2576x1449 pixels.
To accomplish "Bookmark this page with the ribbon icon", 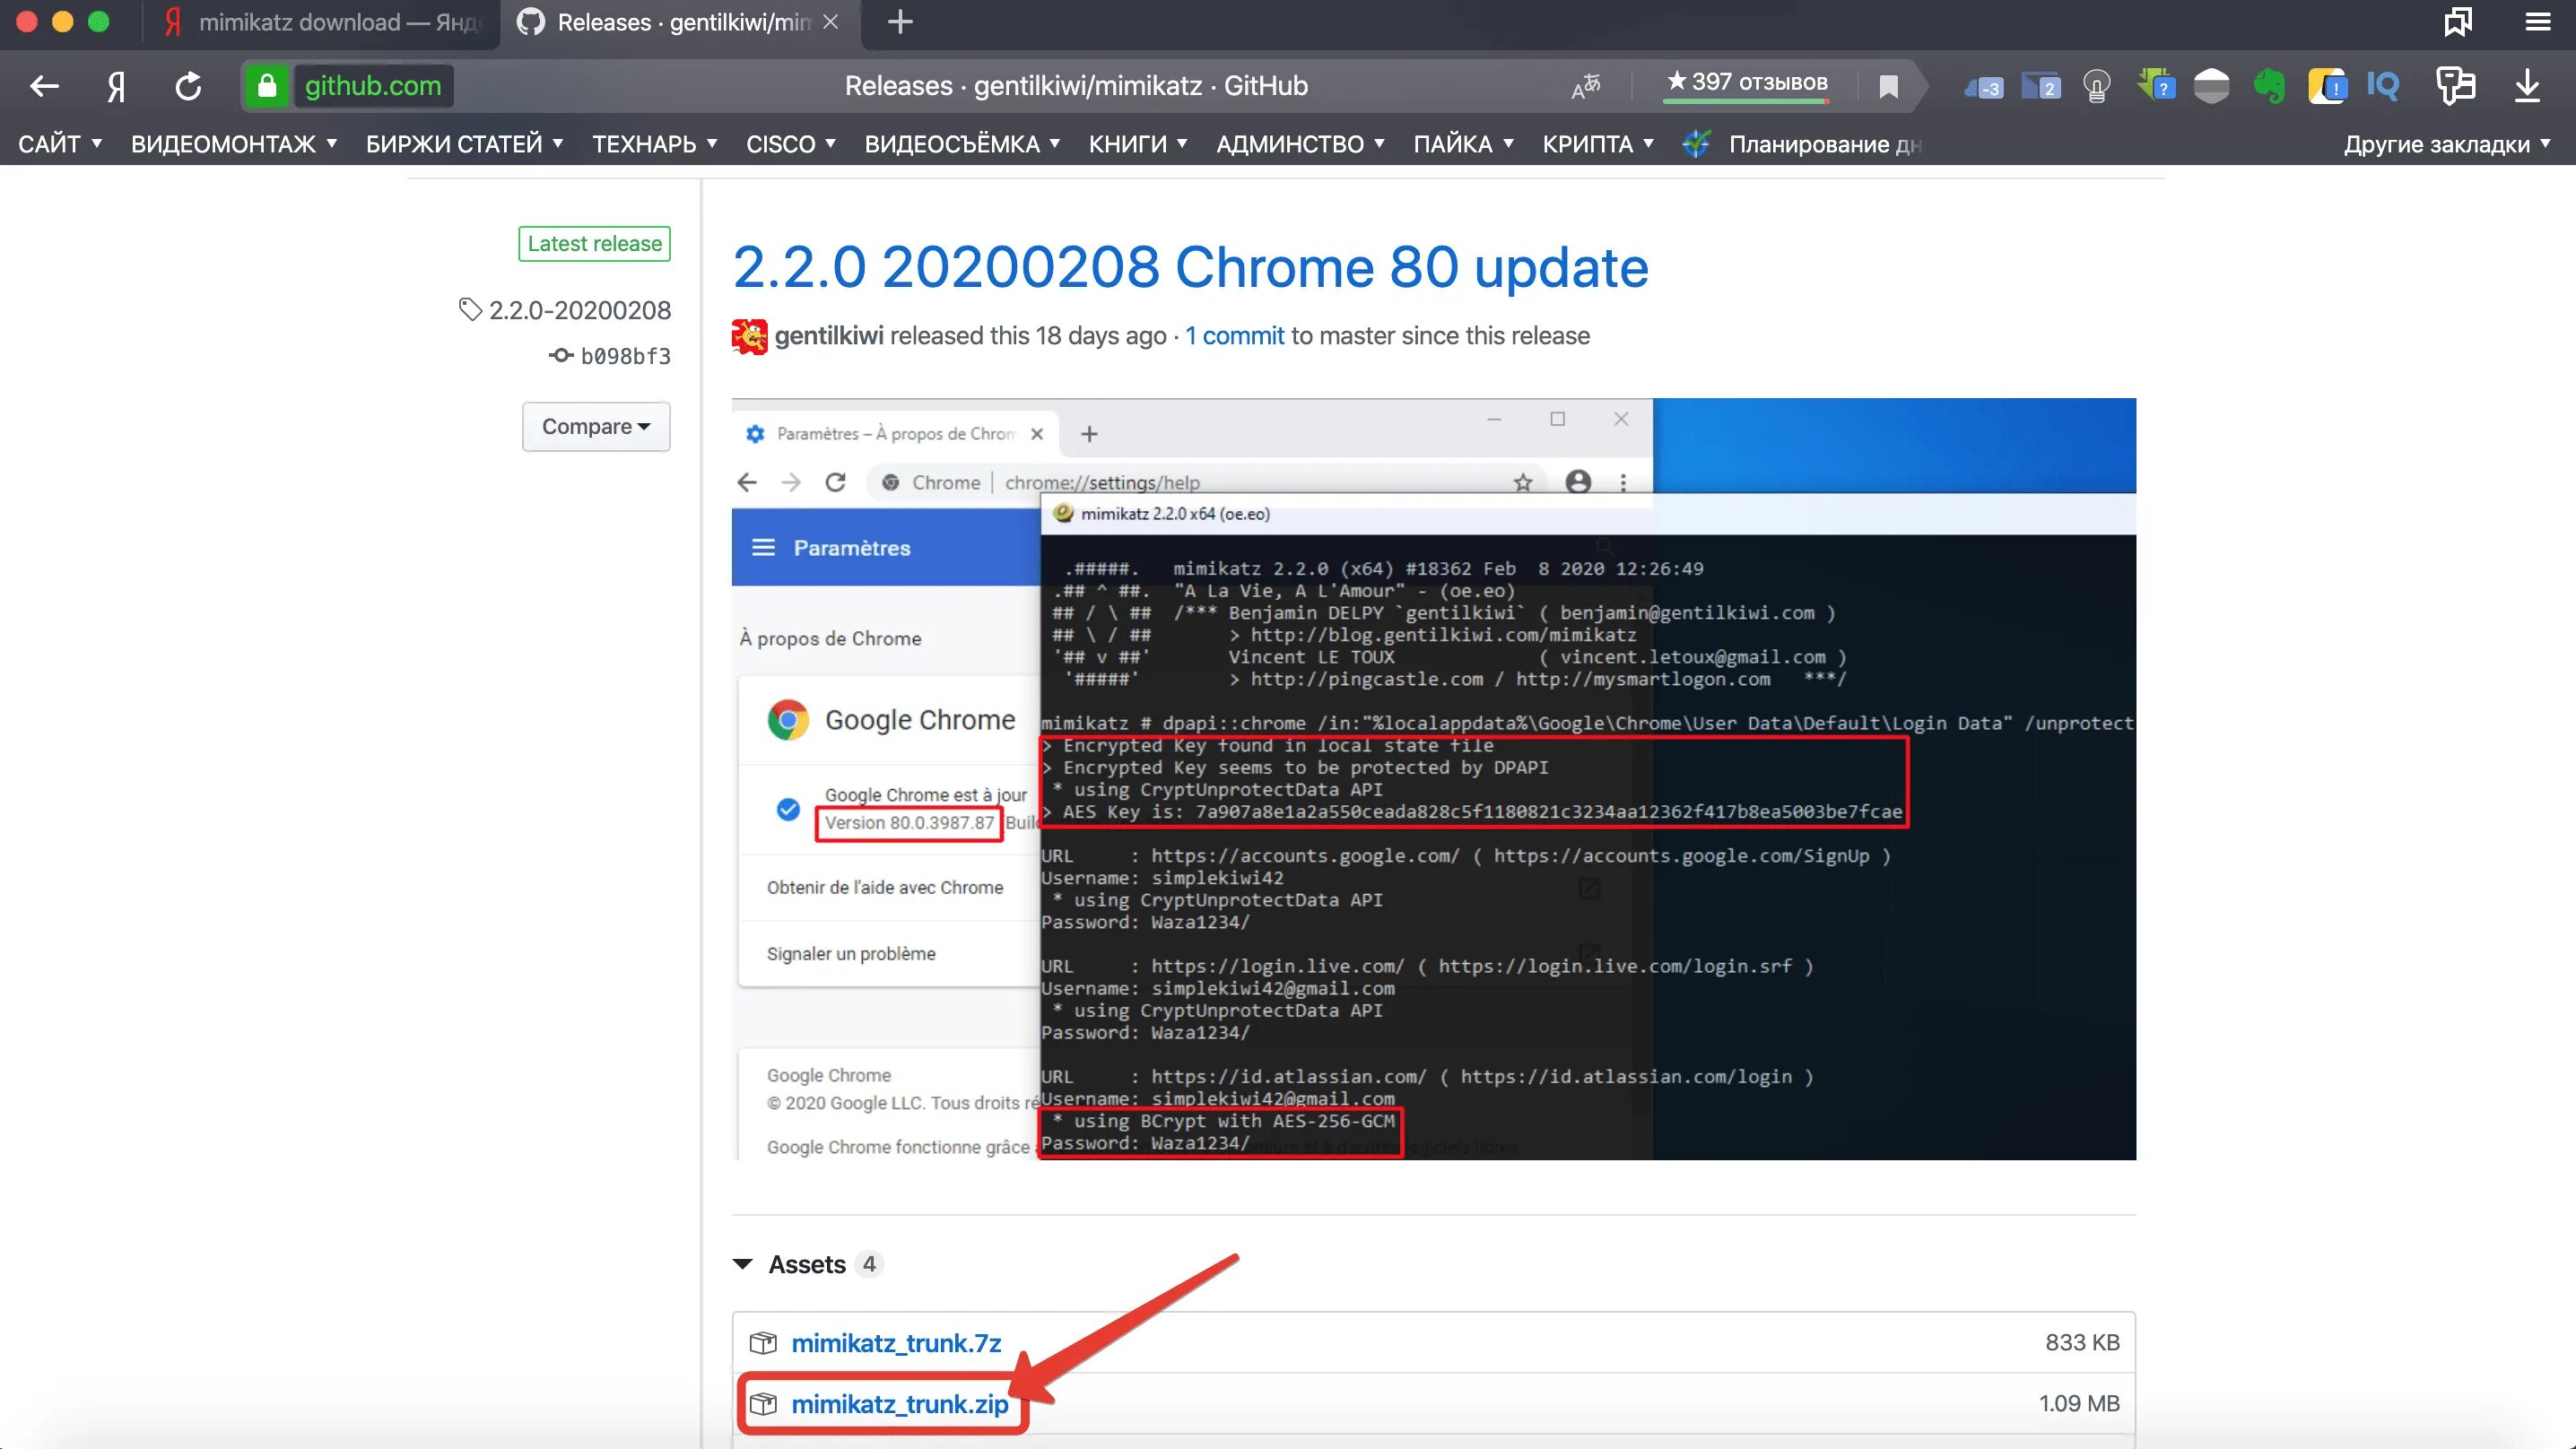I will click(x=1888, y=87).
